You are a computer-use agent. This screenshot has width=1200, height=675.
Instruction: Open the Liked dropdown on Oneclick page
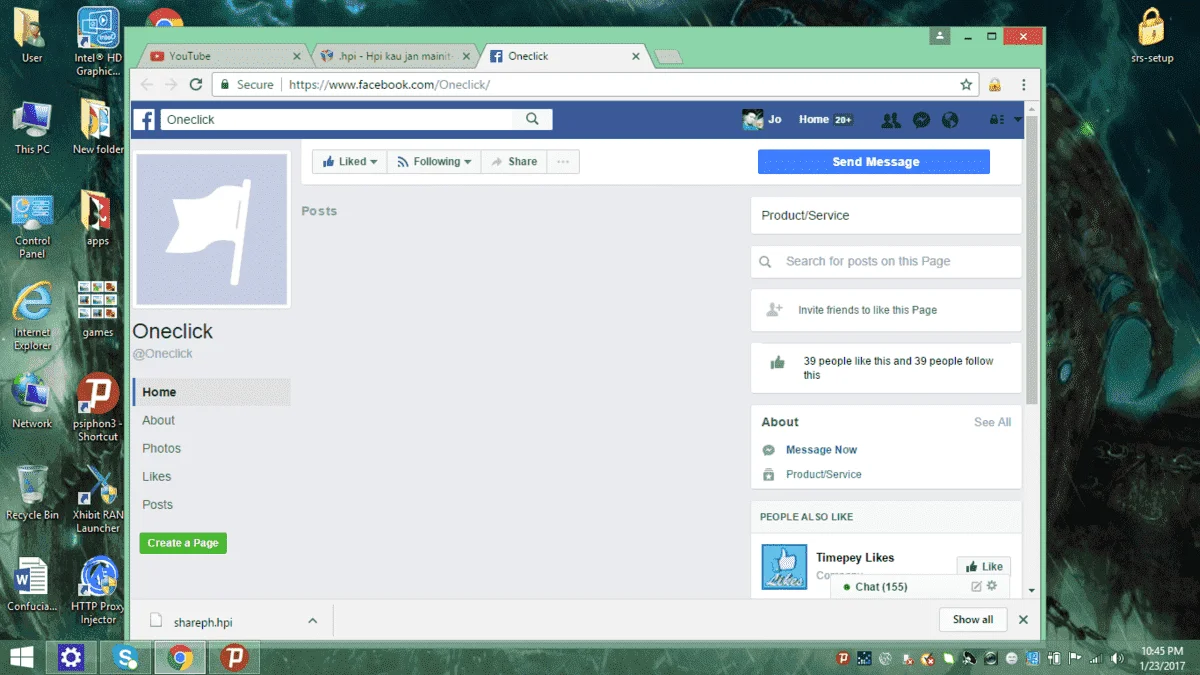(x=349, y=162)
